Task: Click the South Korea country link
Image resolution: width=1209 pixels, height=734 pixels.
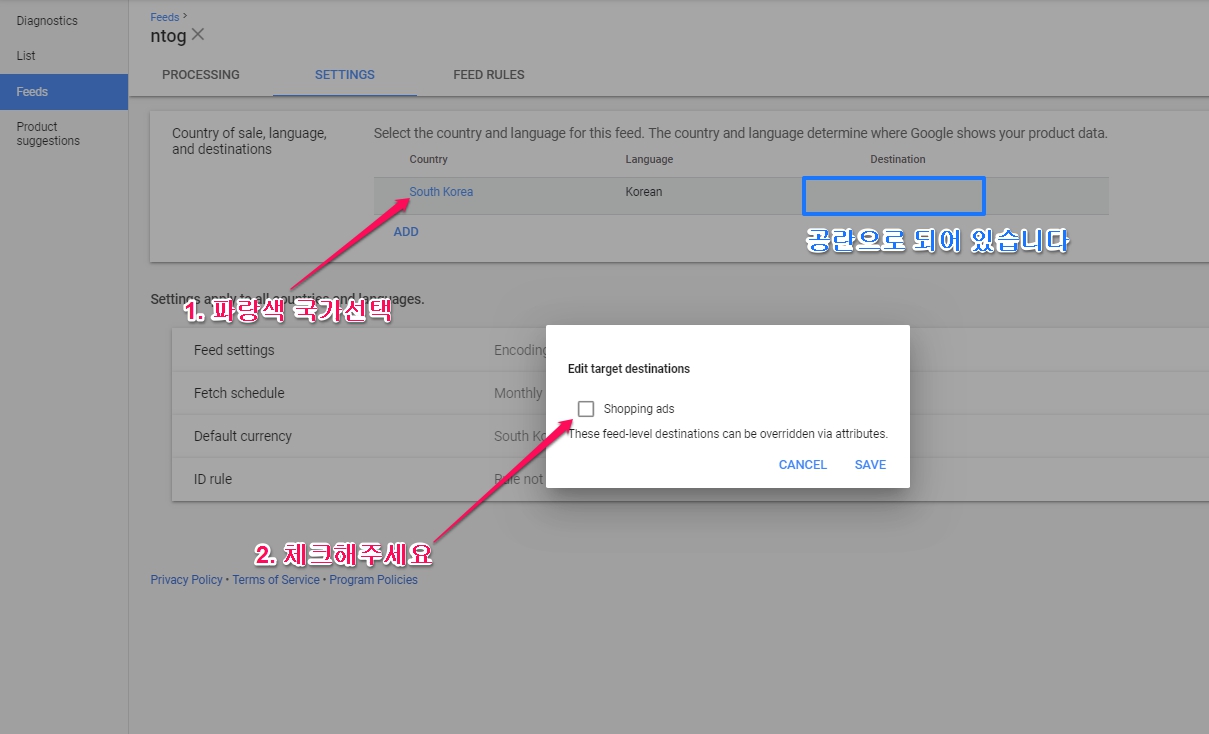Action: (x=441, y=192)
